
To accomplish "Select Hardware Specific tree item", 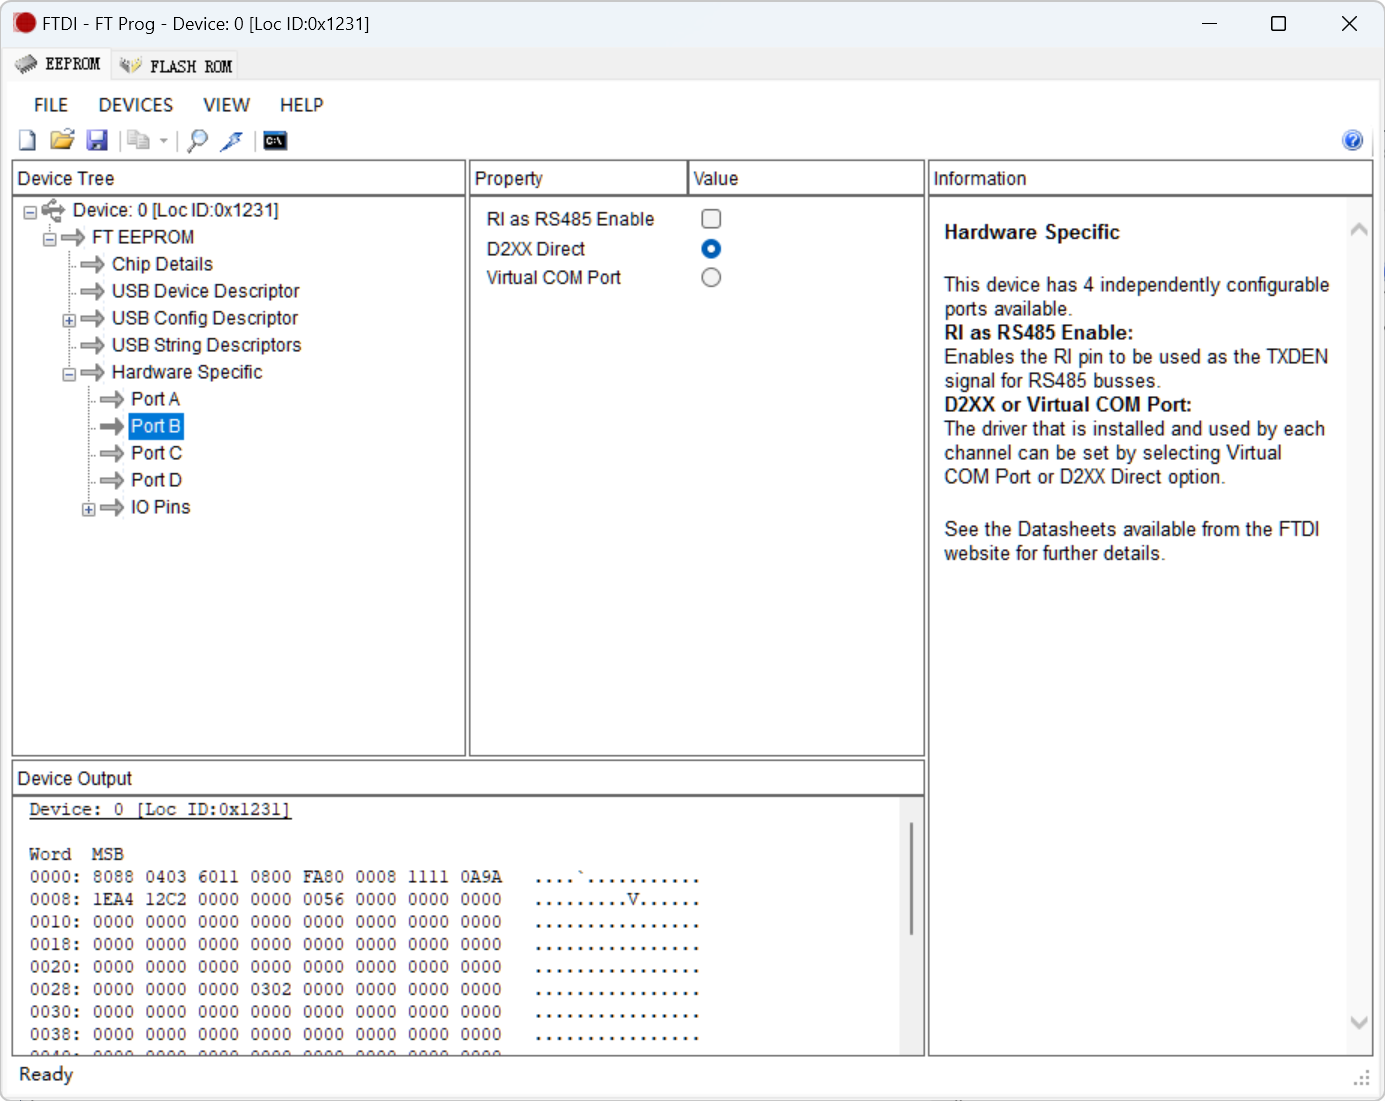I will [187, 372].
